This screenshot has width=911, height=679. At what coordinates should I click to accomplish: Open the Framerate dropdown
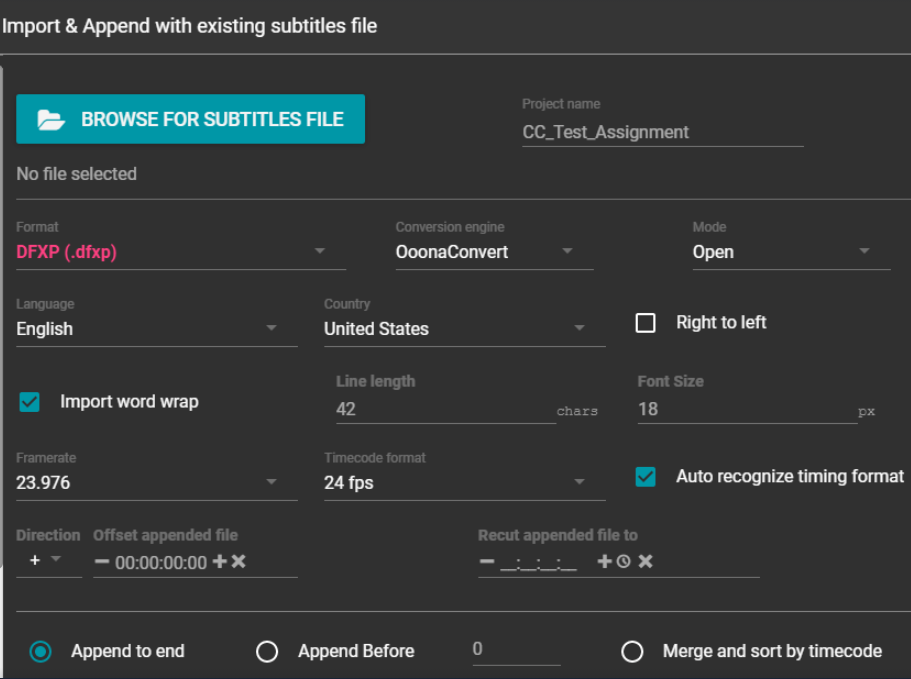tap(156, 483)
